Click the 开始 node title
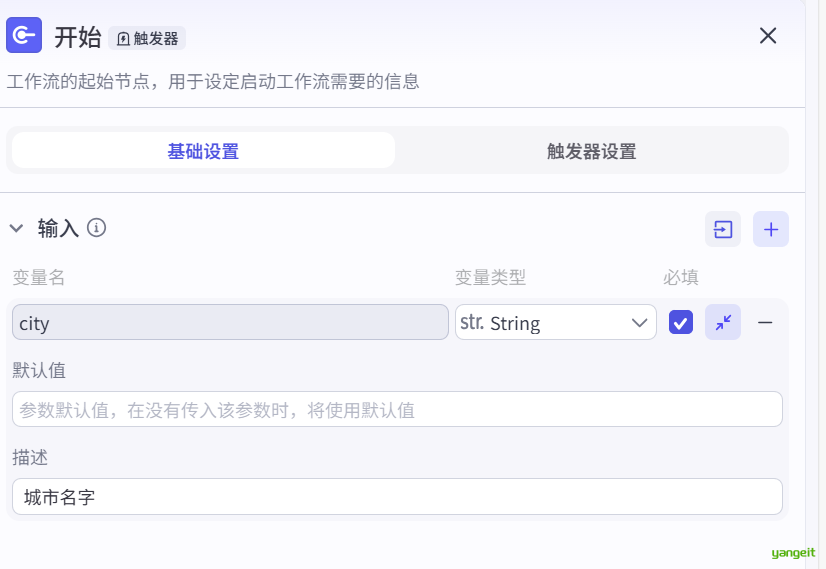 click(77, 37)
